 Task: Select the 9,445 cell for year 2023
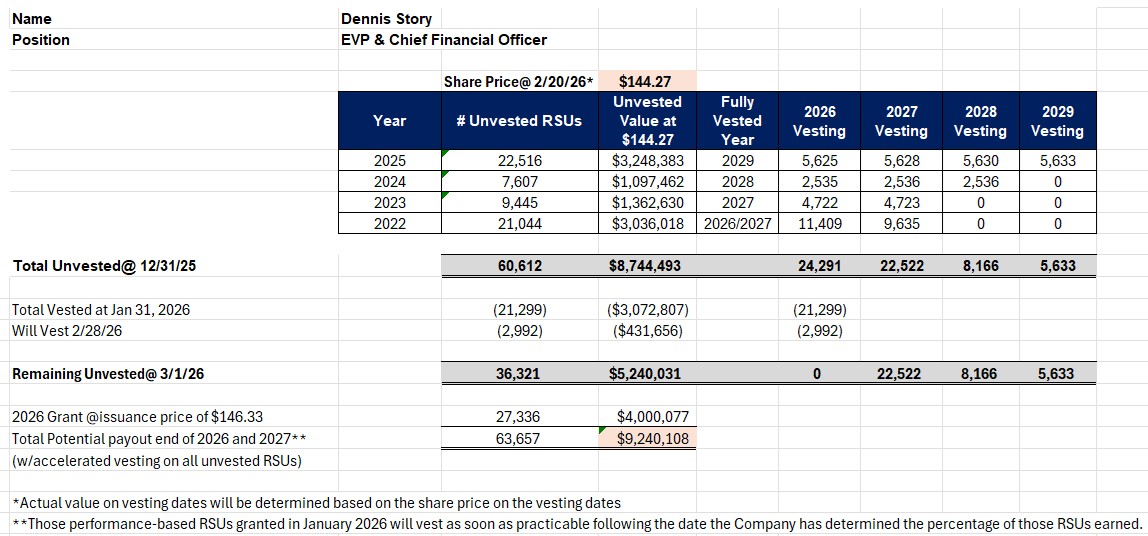click(x=519, y=203)
